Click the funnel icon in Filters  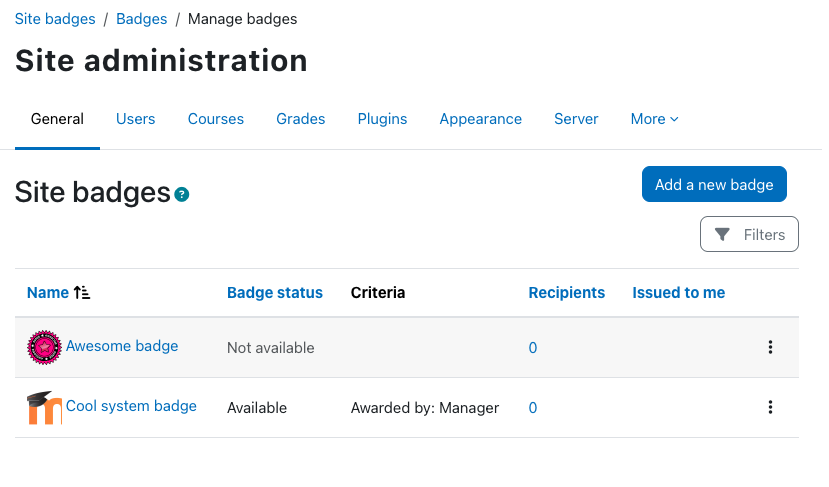coord(722,234)
